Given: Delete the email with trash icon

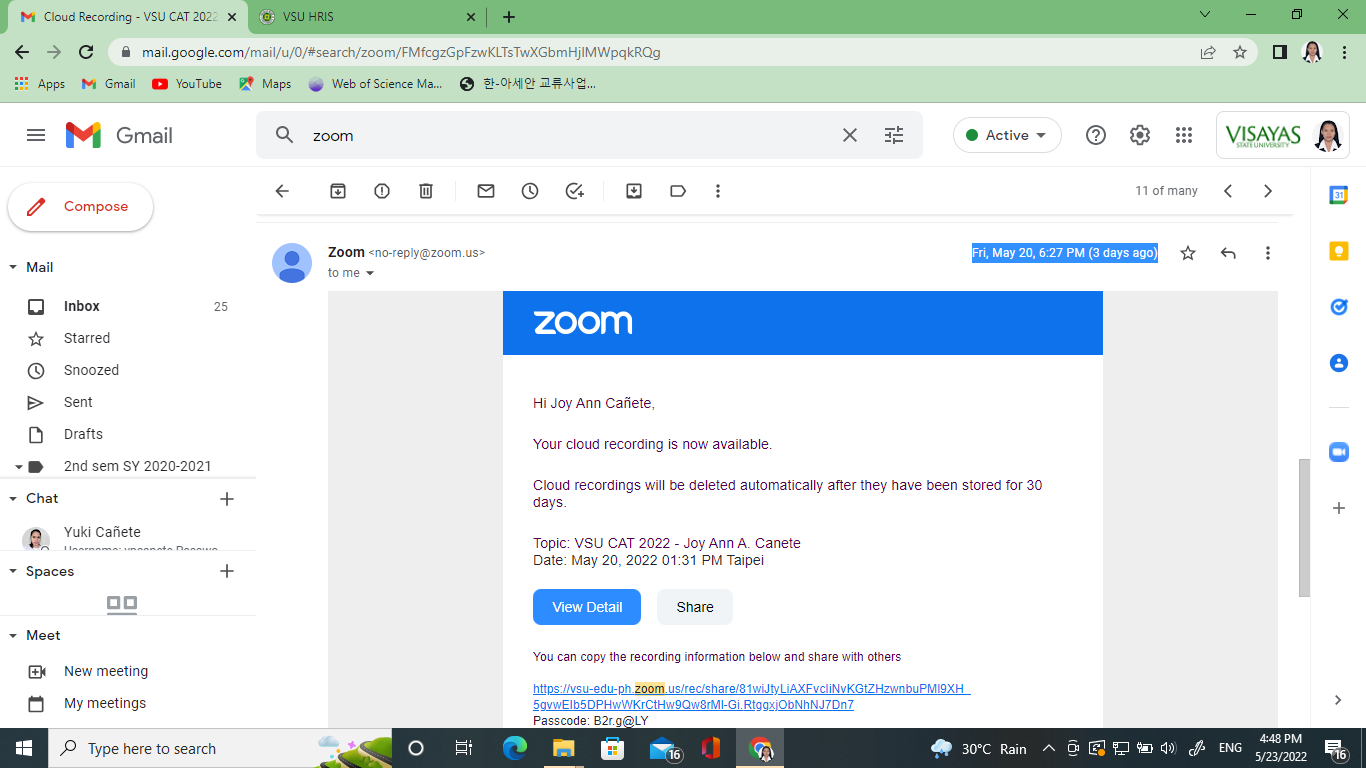Looking at the screenshot, I should (426, 191).
